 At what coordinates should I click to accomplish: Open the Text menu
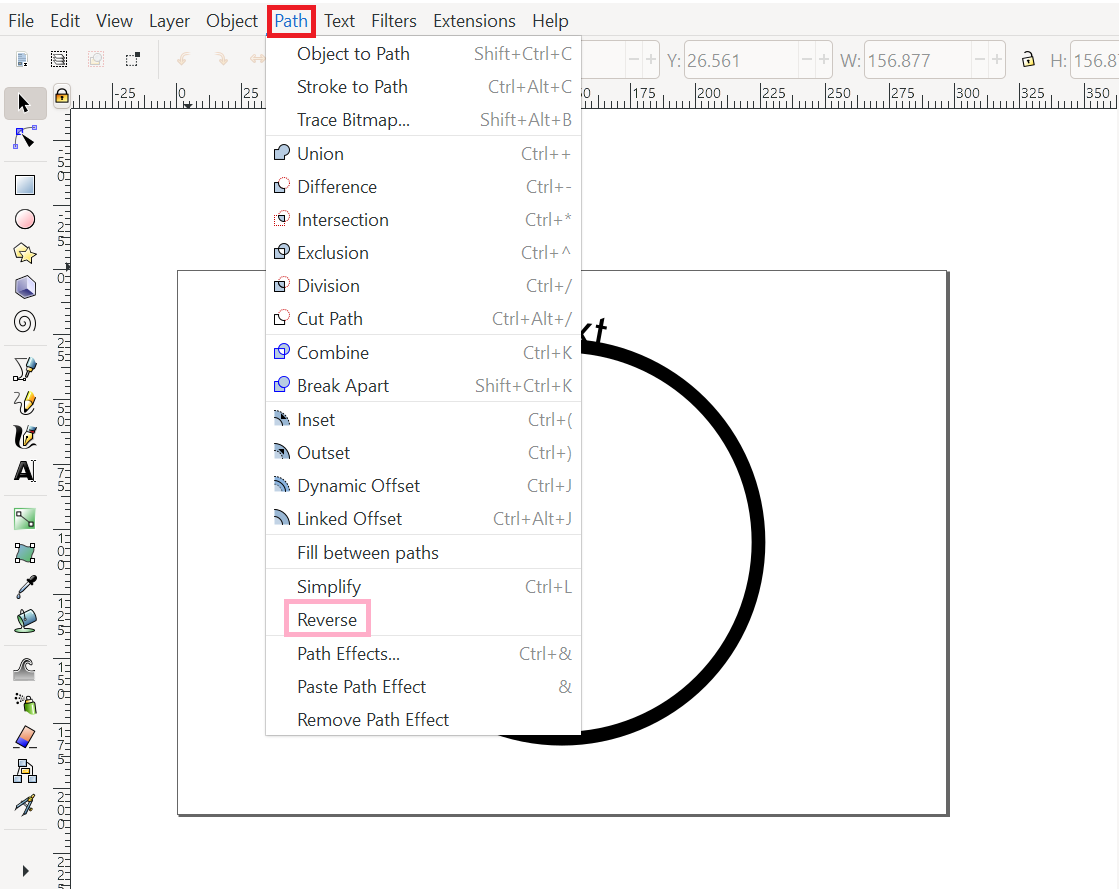pyautogui.click(x=339, y=21)
